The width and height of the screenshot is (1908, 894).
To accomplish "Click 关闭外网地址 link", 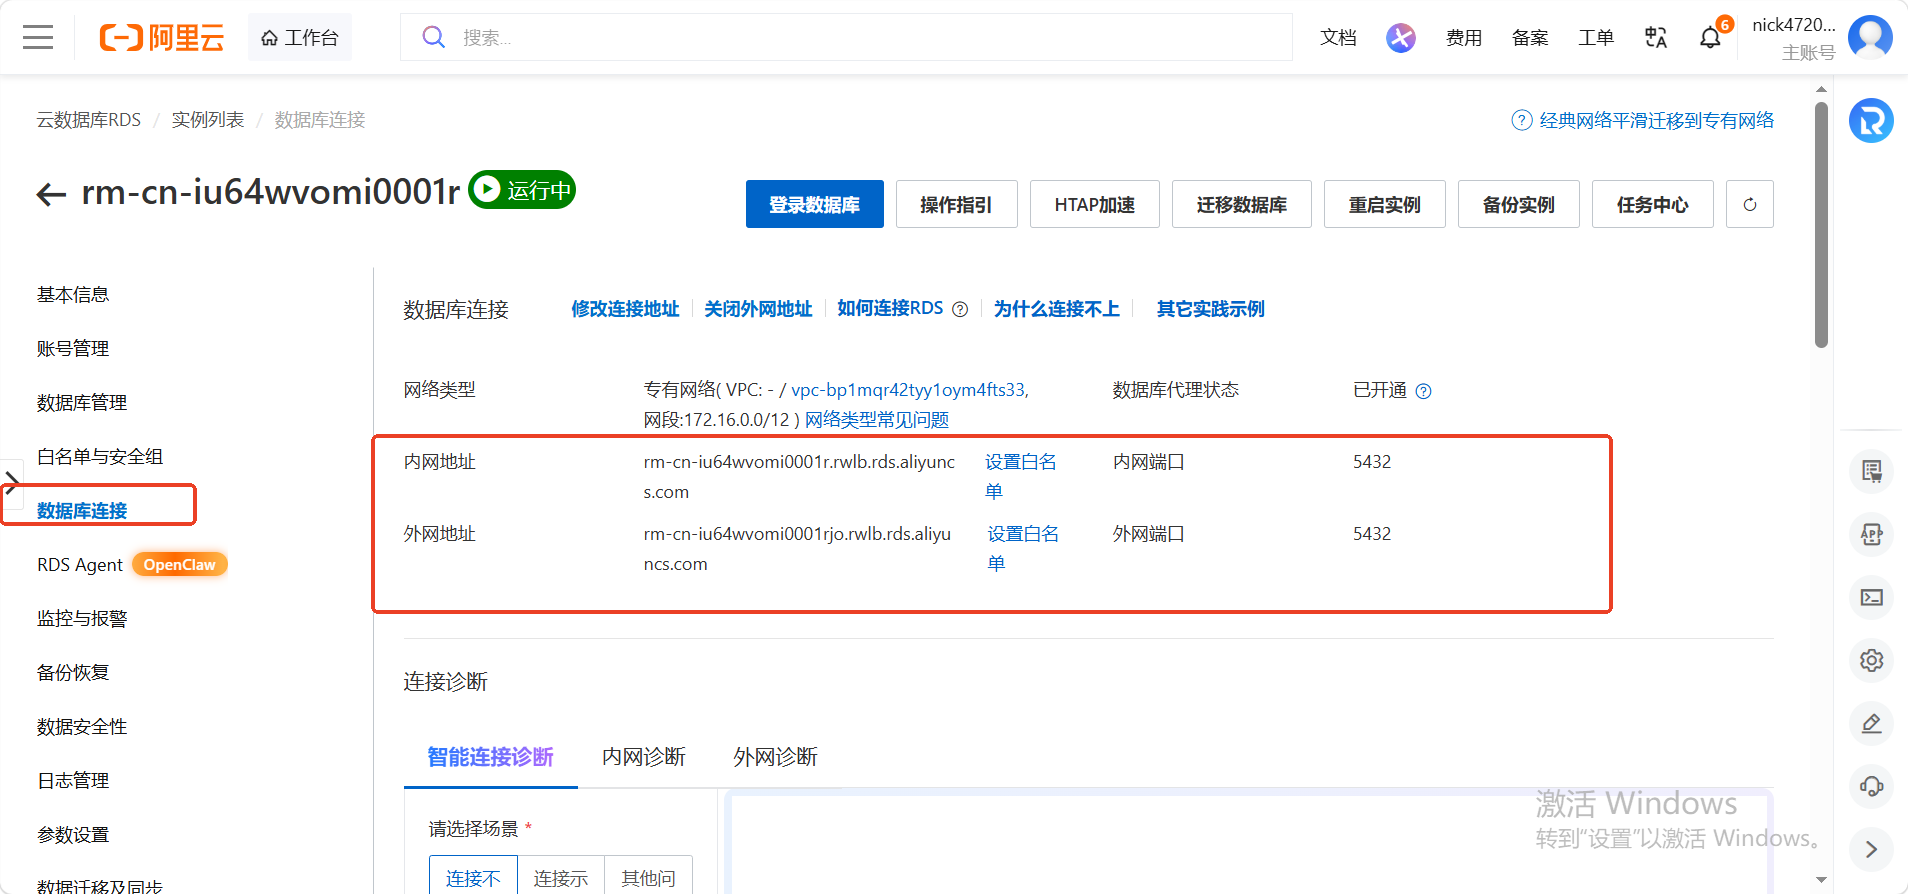I will point(758,309).
